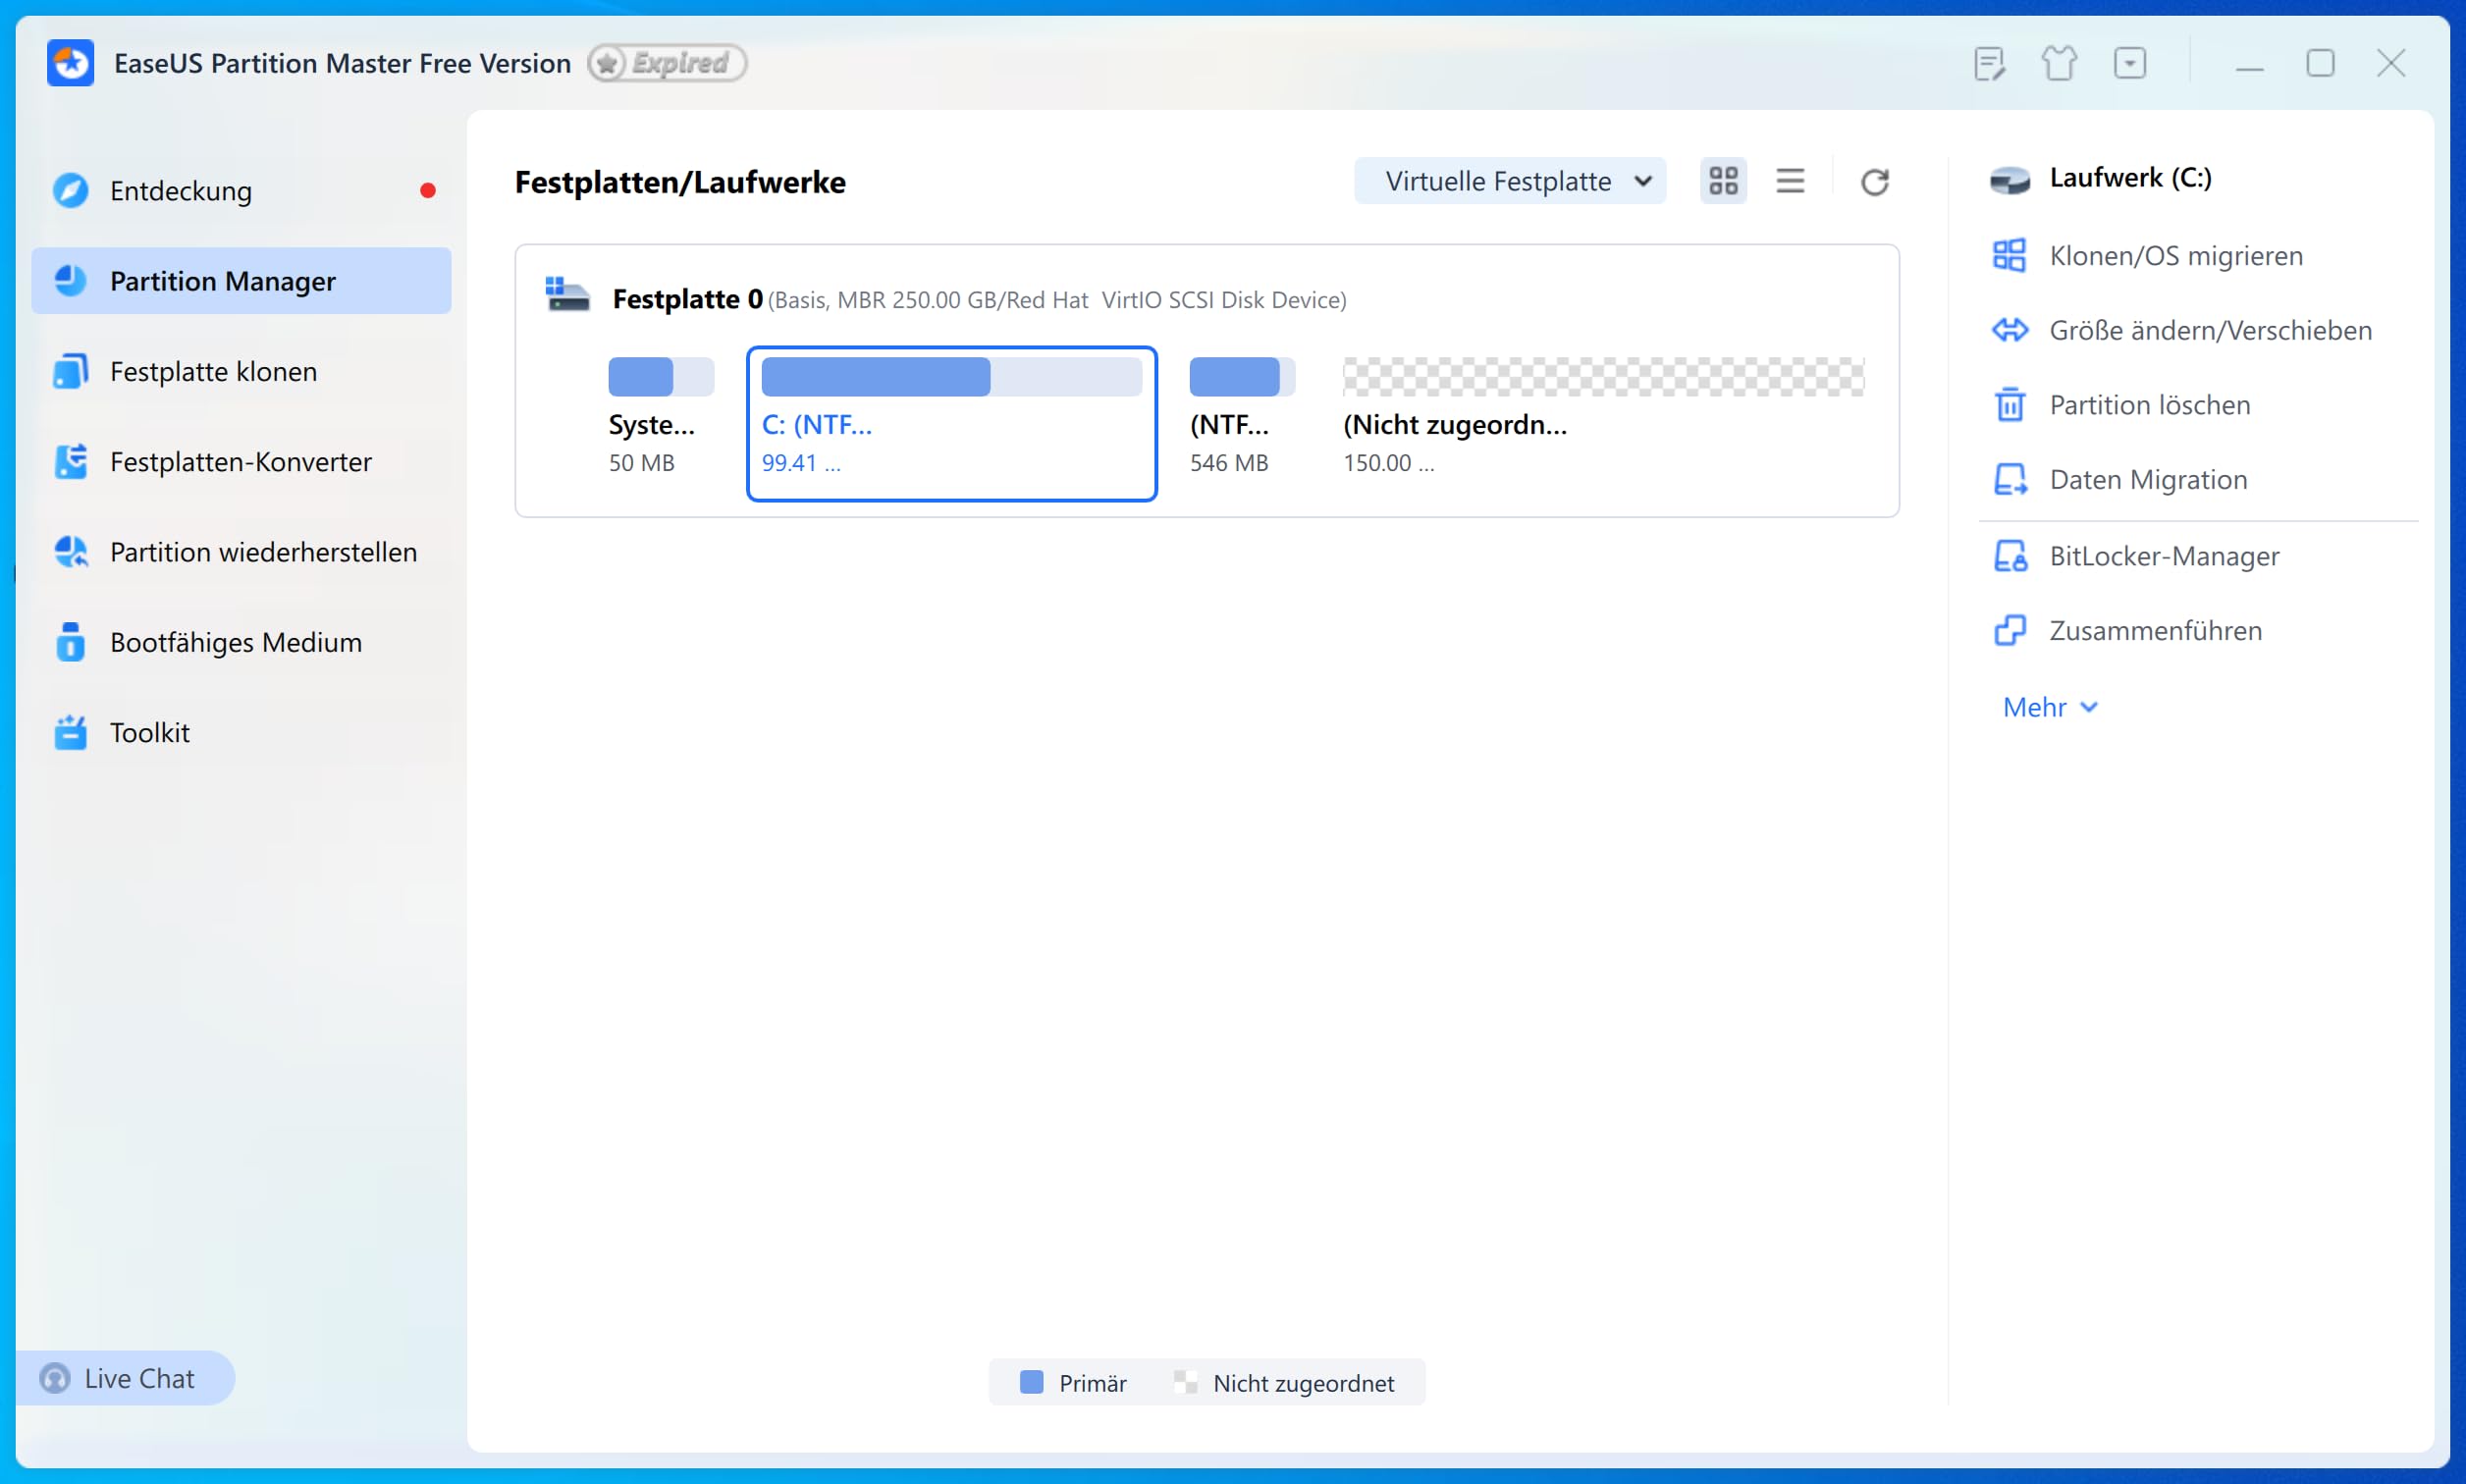
Task: Click the Festplatten-Konverter icon
Action: pyautogui.click(x=70, y=461)
